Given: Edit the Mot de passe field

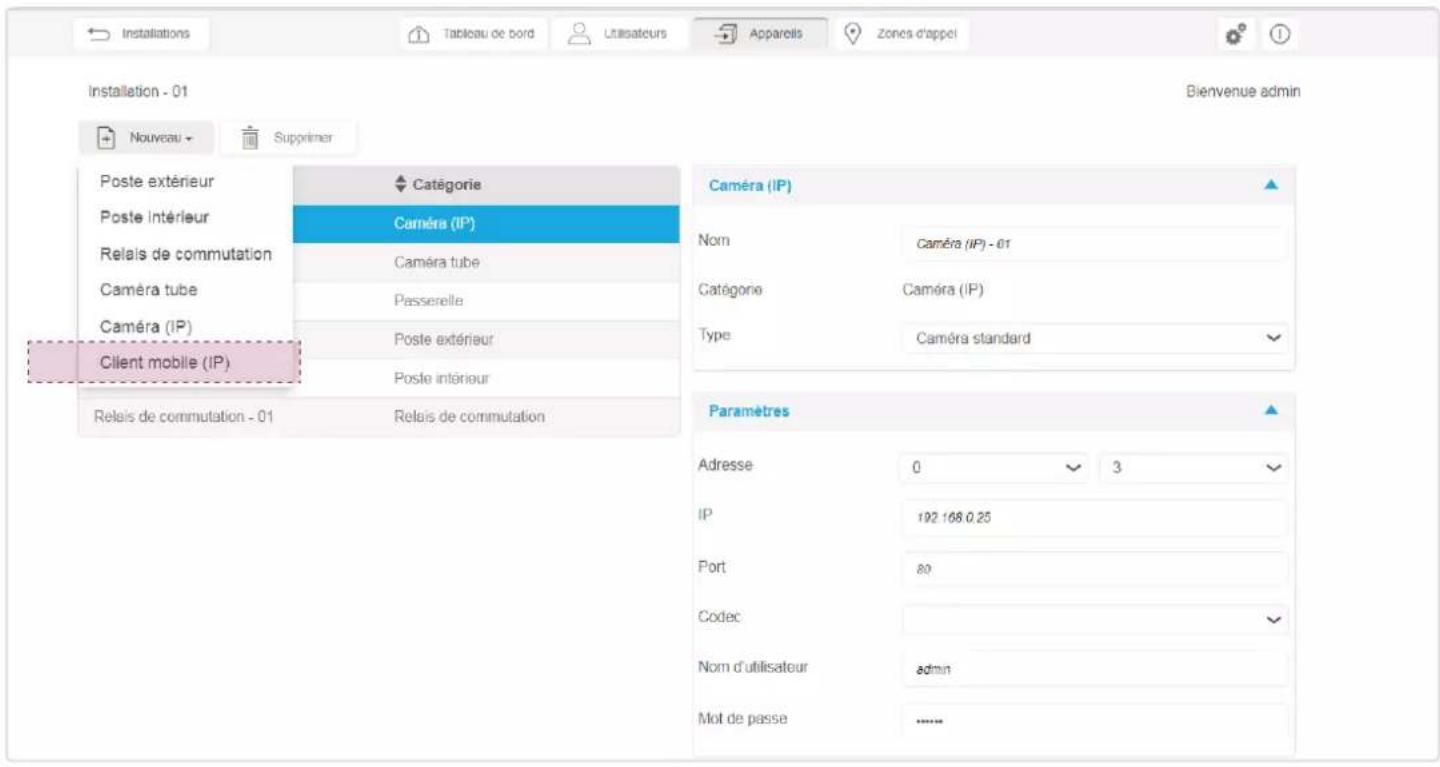Looking at the screenshot, I should (1094, 720).
